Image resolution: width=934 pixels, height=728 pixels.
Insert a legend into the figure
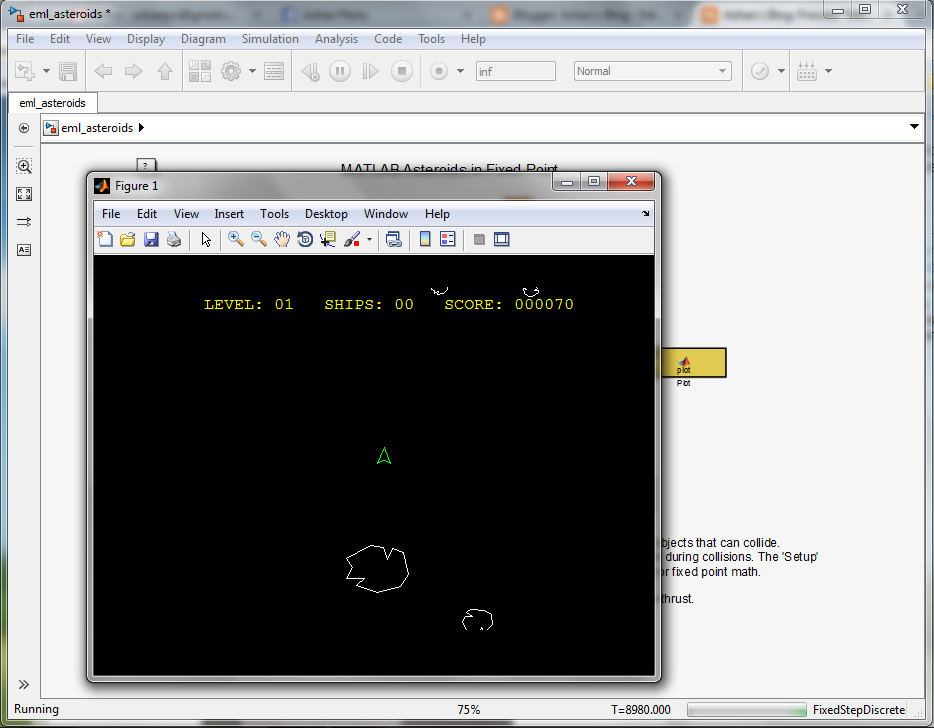(447, 239)
